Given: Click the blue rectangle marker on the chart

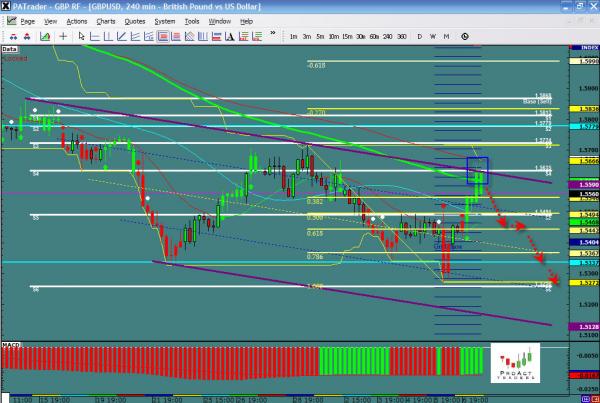Looking at the screenshot, I should (x=477, y=167).
